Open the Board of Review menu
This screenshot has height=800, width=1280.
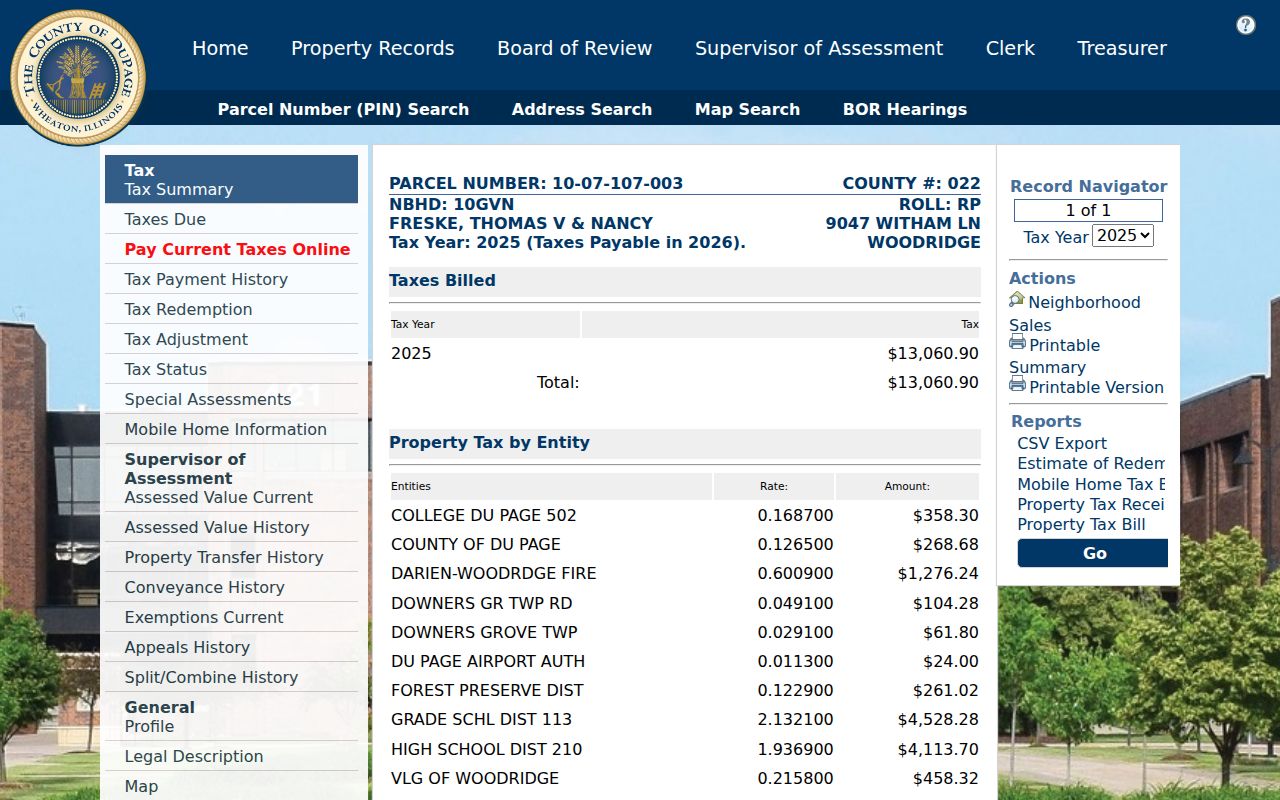coord(574,48)
